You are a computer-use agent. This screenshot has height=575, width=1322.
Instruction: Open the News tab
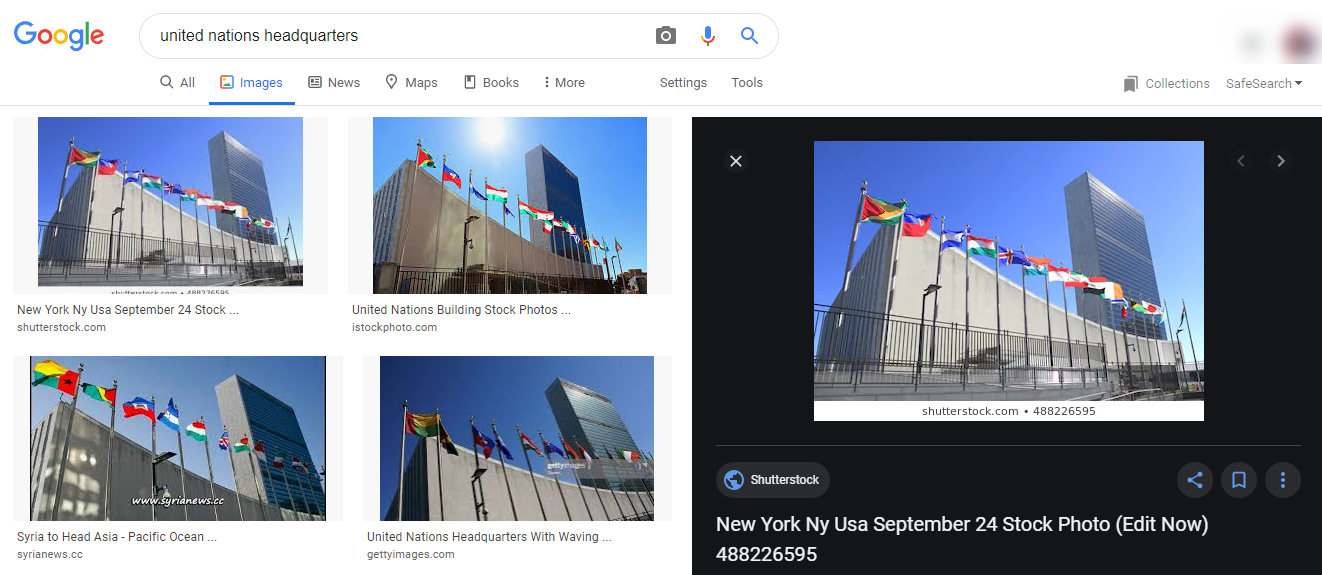click(334, 83)
